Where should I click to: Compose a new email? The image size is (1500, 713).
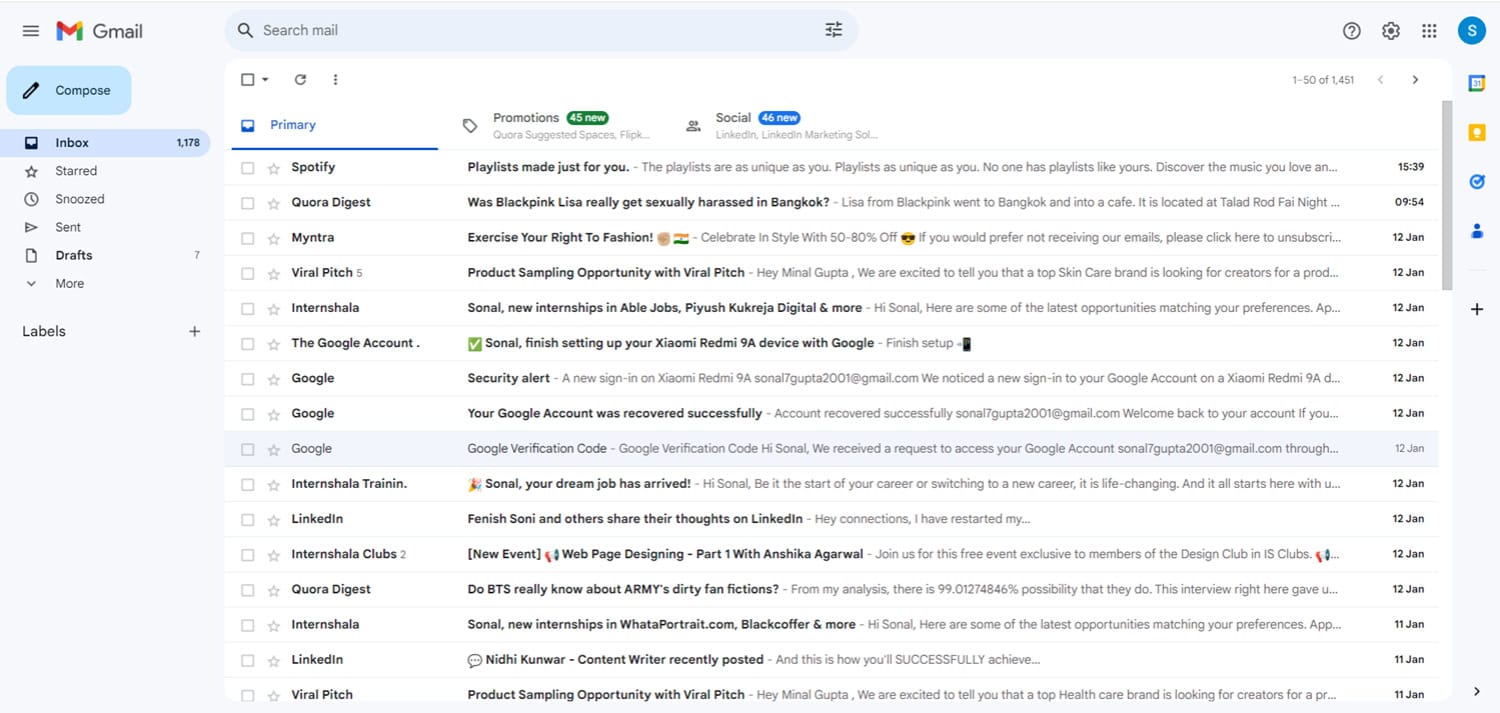click(x=69, y=90)
